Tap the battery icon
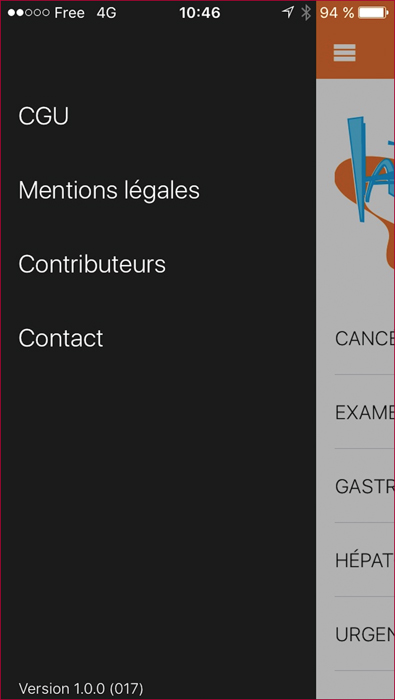Image resolution: width=395 pixels, height=700 pixels. tap(374, 13)
